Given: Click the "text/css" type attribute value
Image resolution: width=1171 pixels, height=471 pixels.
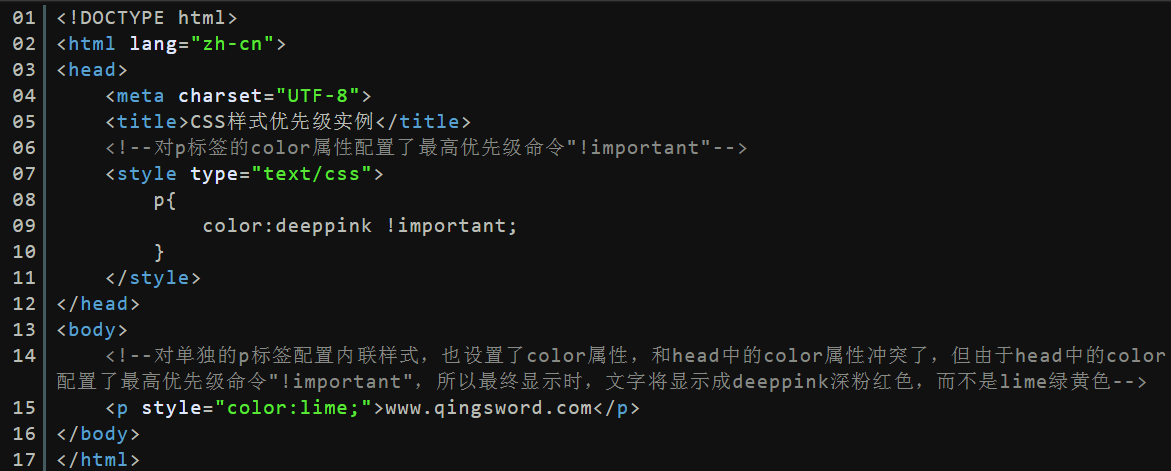Looking at the screenshot, I should click(311, 174).
